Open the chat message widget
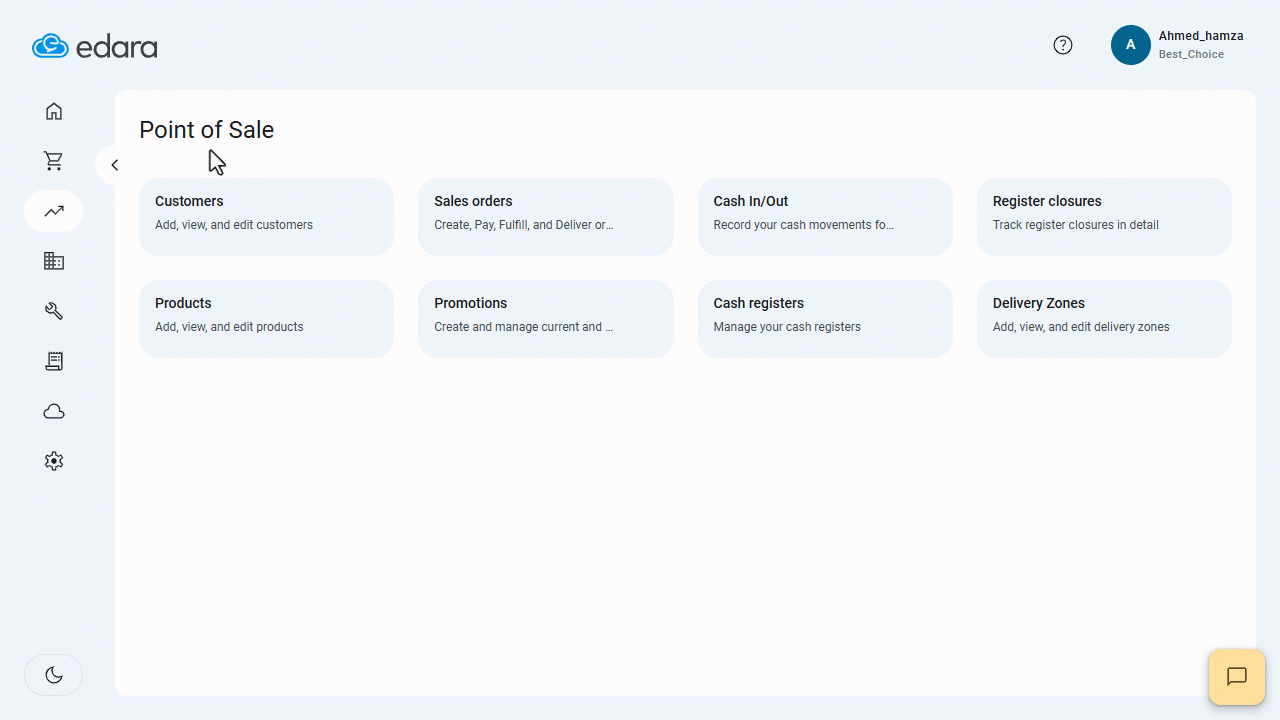 tap(1237, 677)
